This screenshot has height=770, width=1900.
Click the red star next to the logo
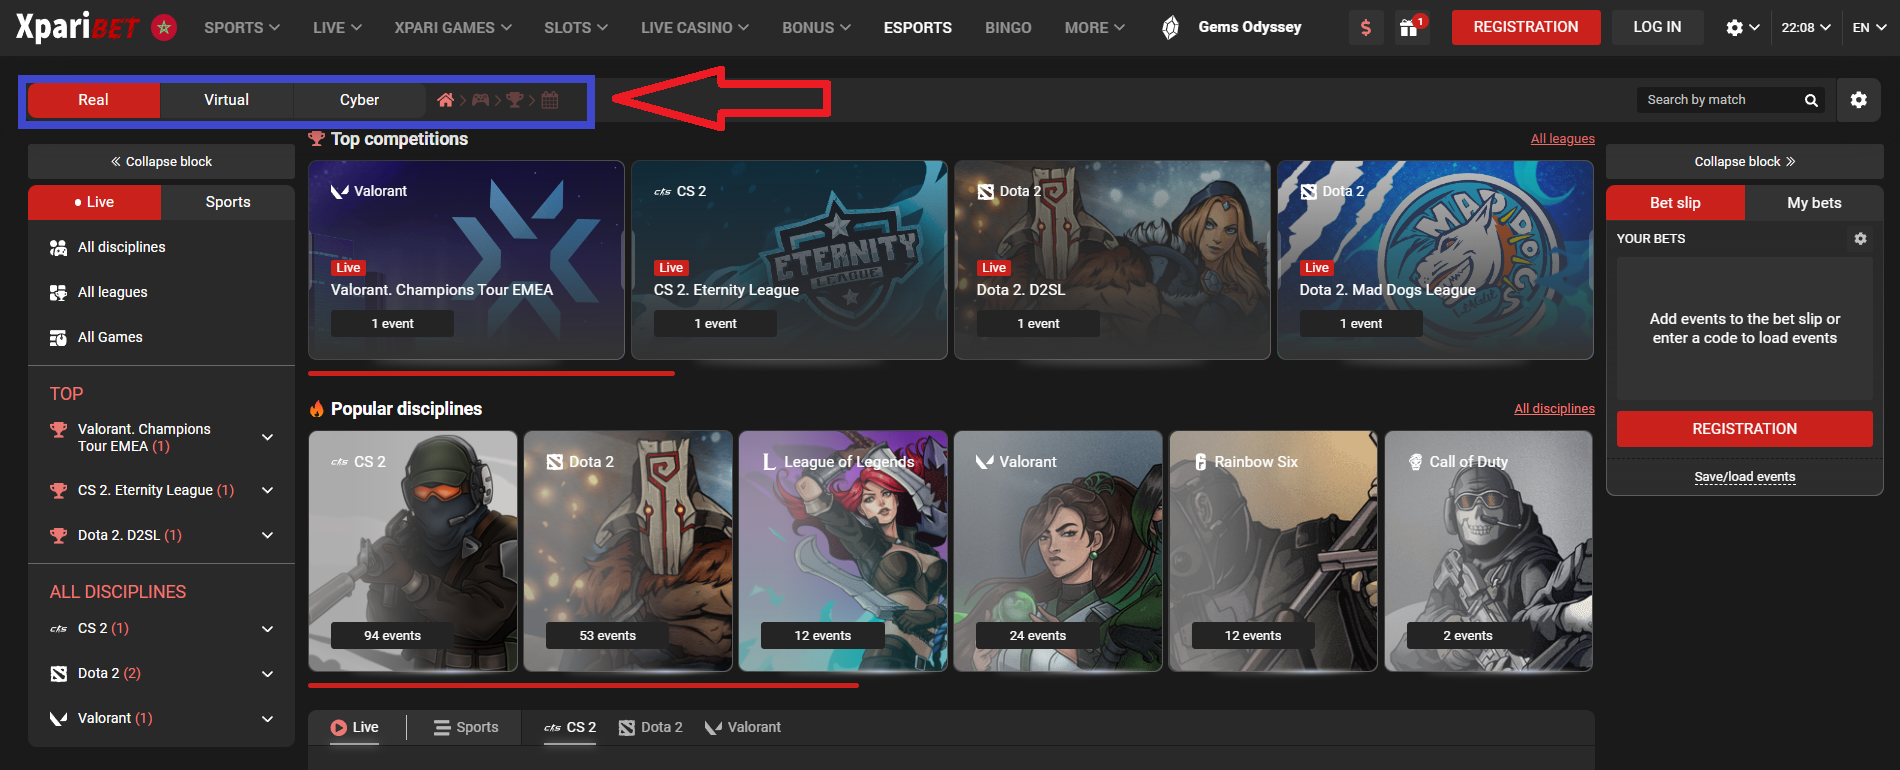pyautogui.click(x=164, y=27)
